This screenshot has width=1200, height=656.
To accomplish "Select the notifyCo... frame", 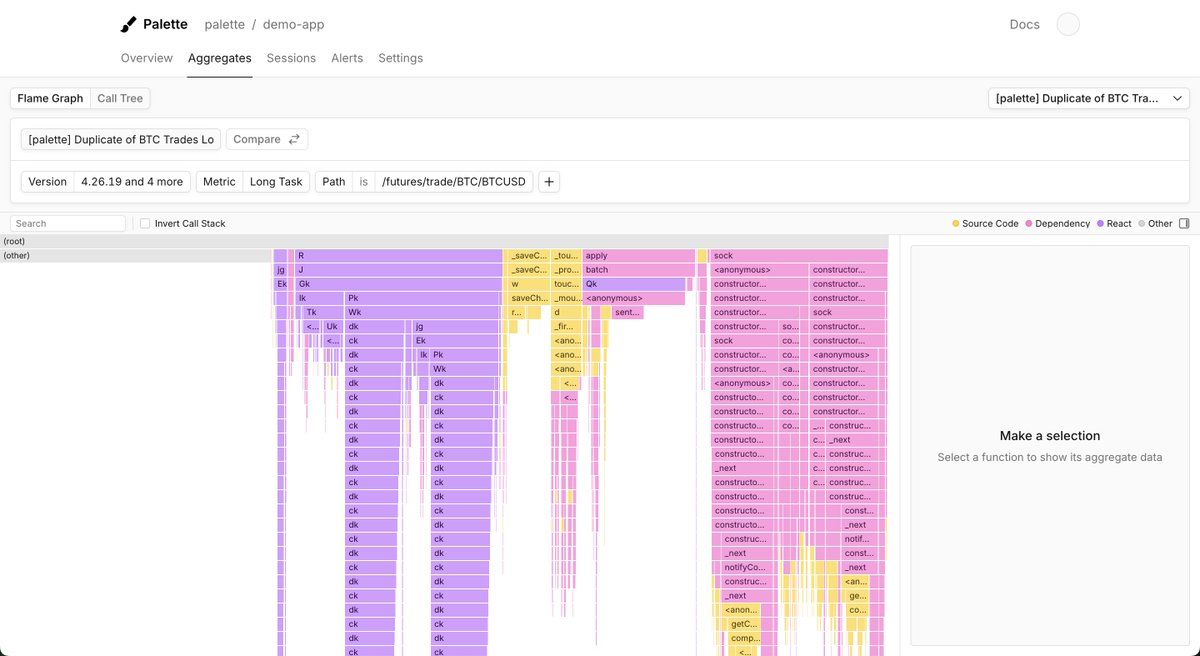I will click(743, 567).
